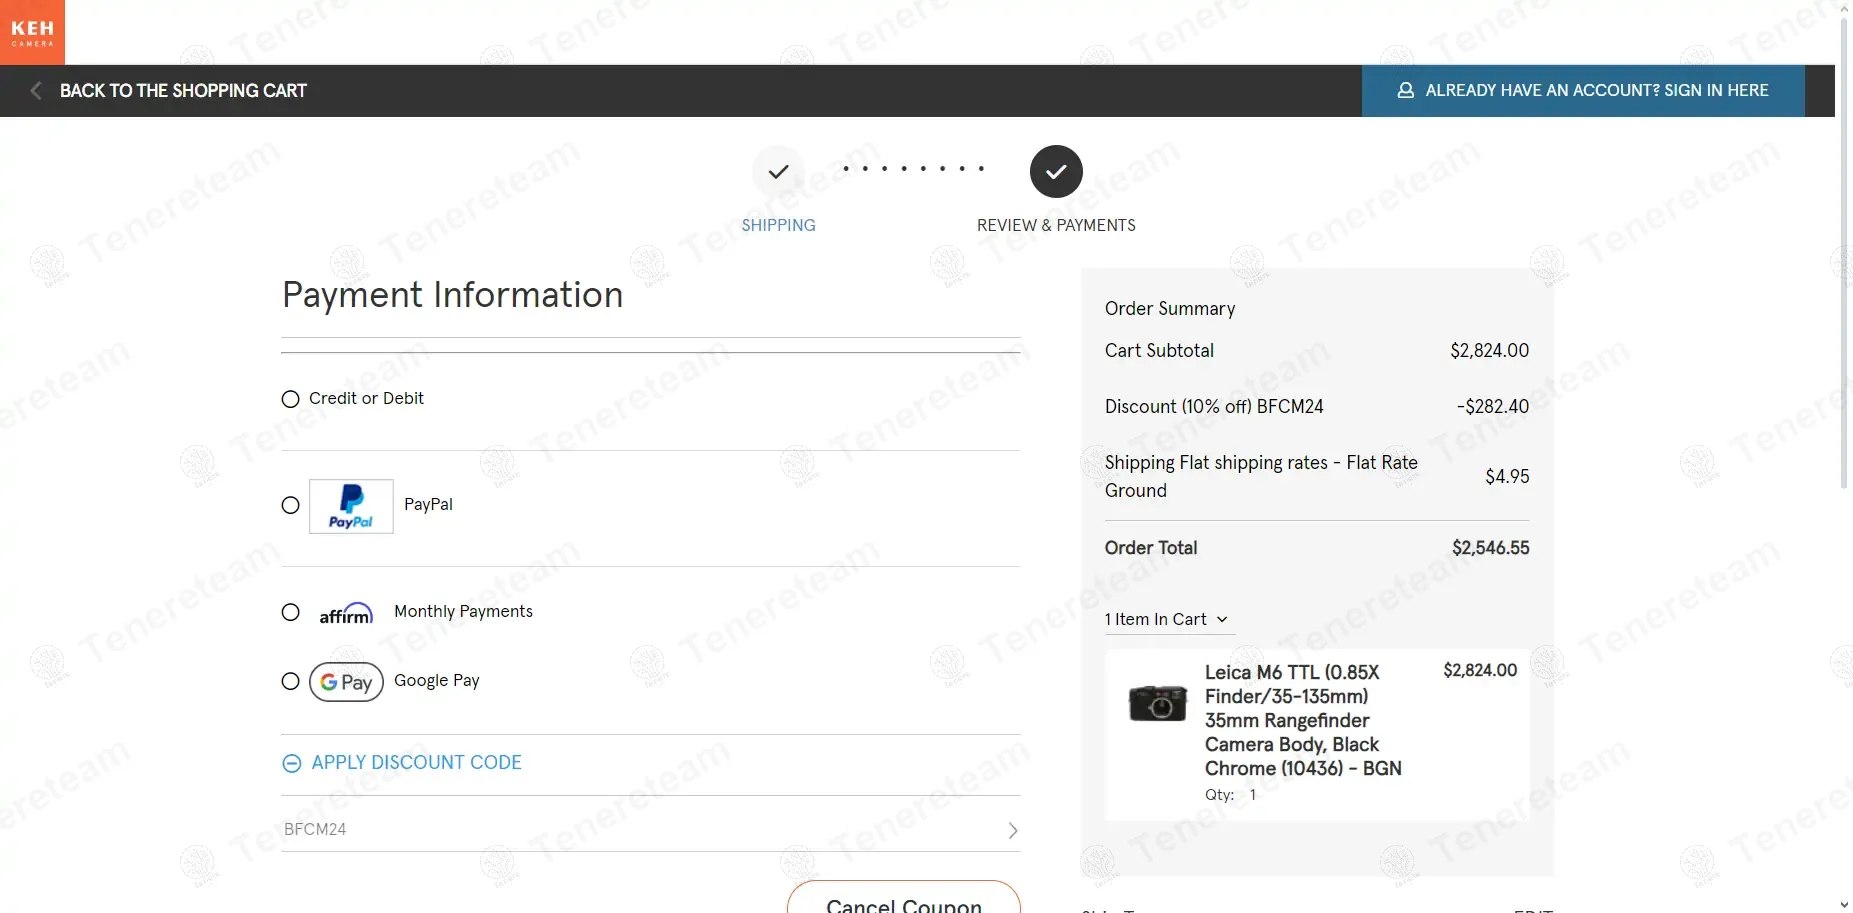Select Affirm Monthly Payments radio button
The width and height of the screenshot is (1853, 913).
point(291,612)
